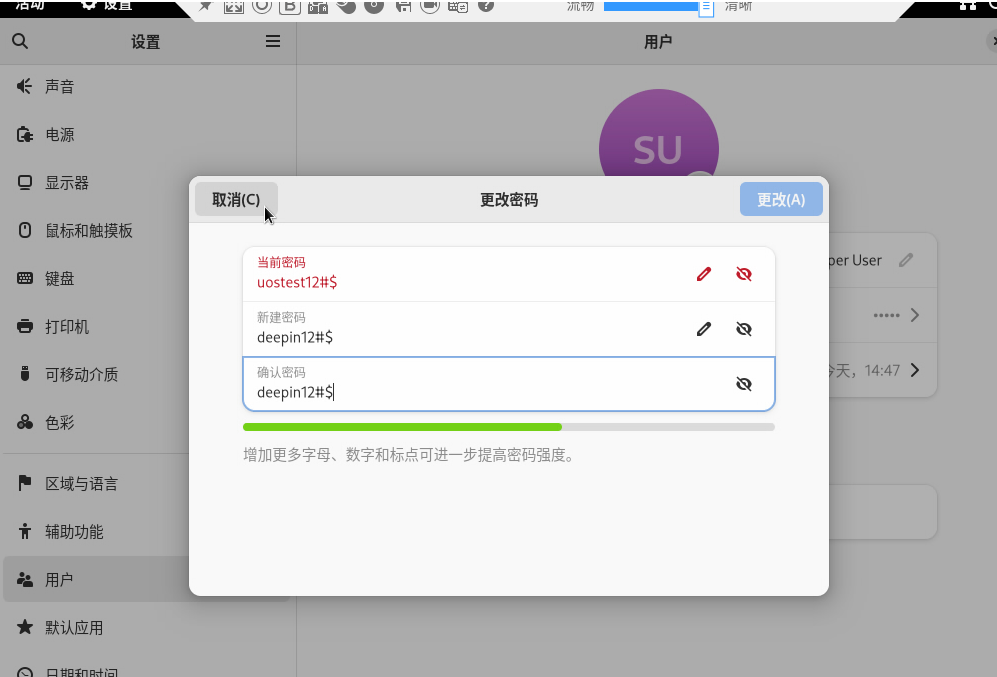Click the search icon in Settings header
Screen dimensions: 997x677
click(20, 42)
